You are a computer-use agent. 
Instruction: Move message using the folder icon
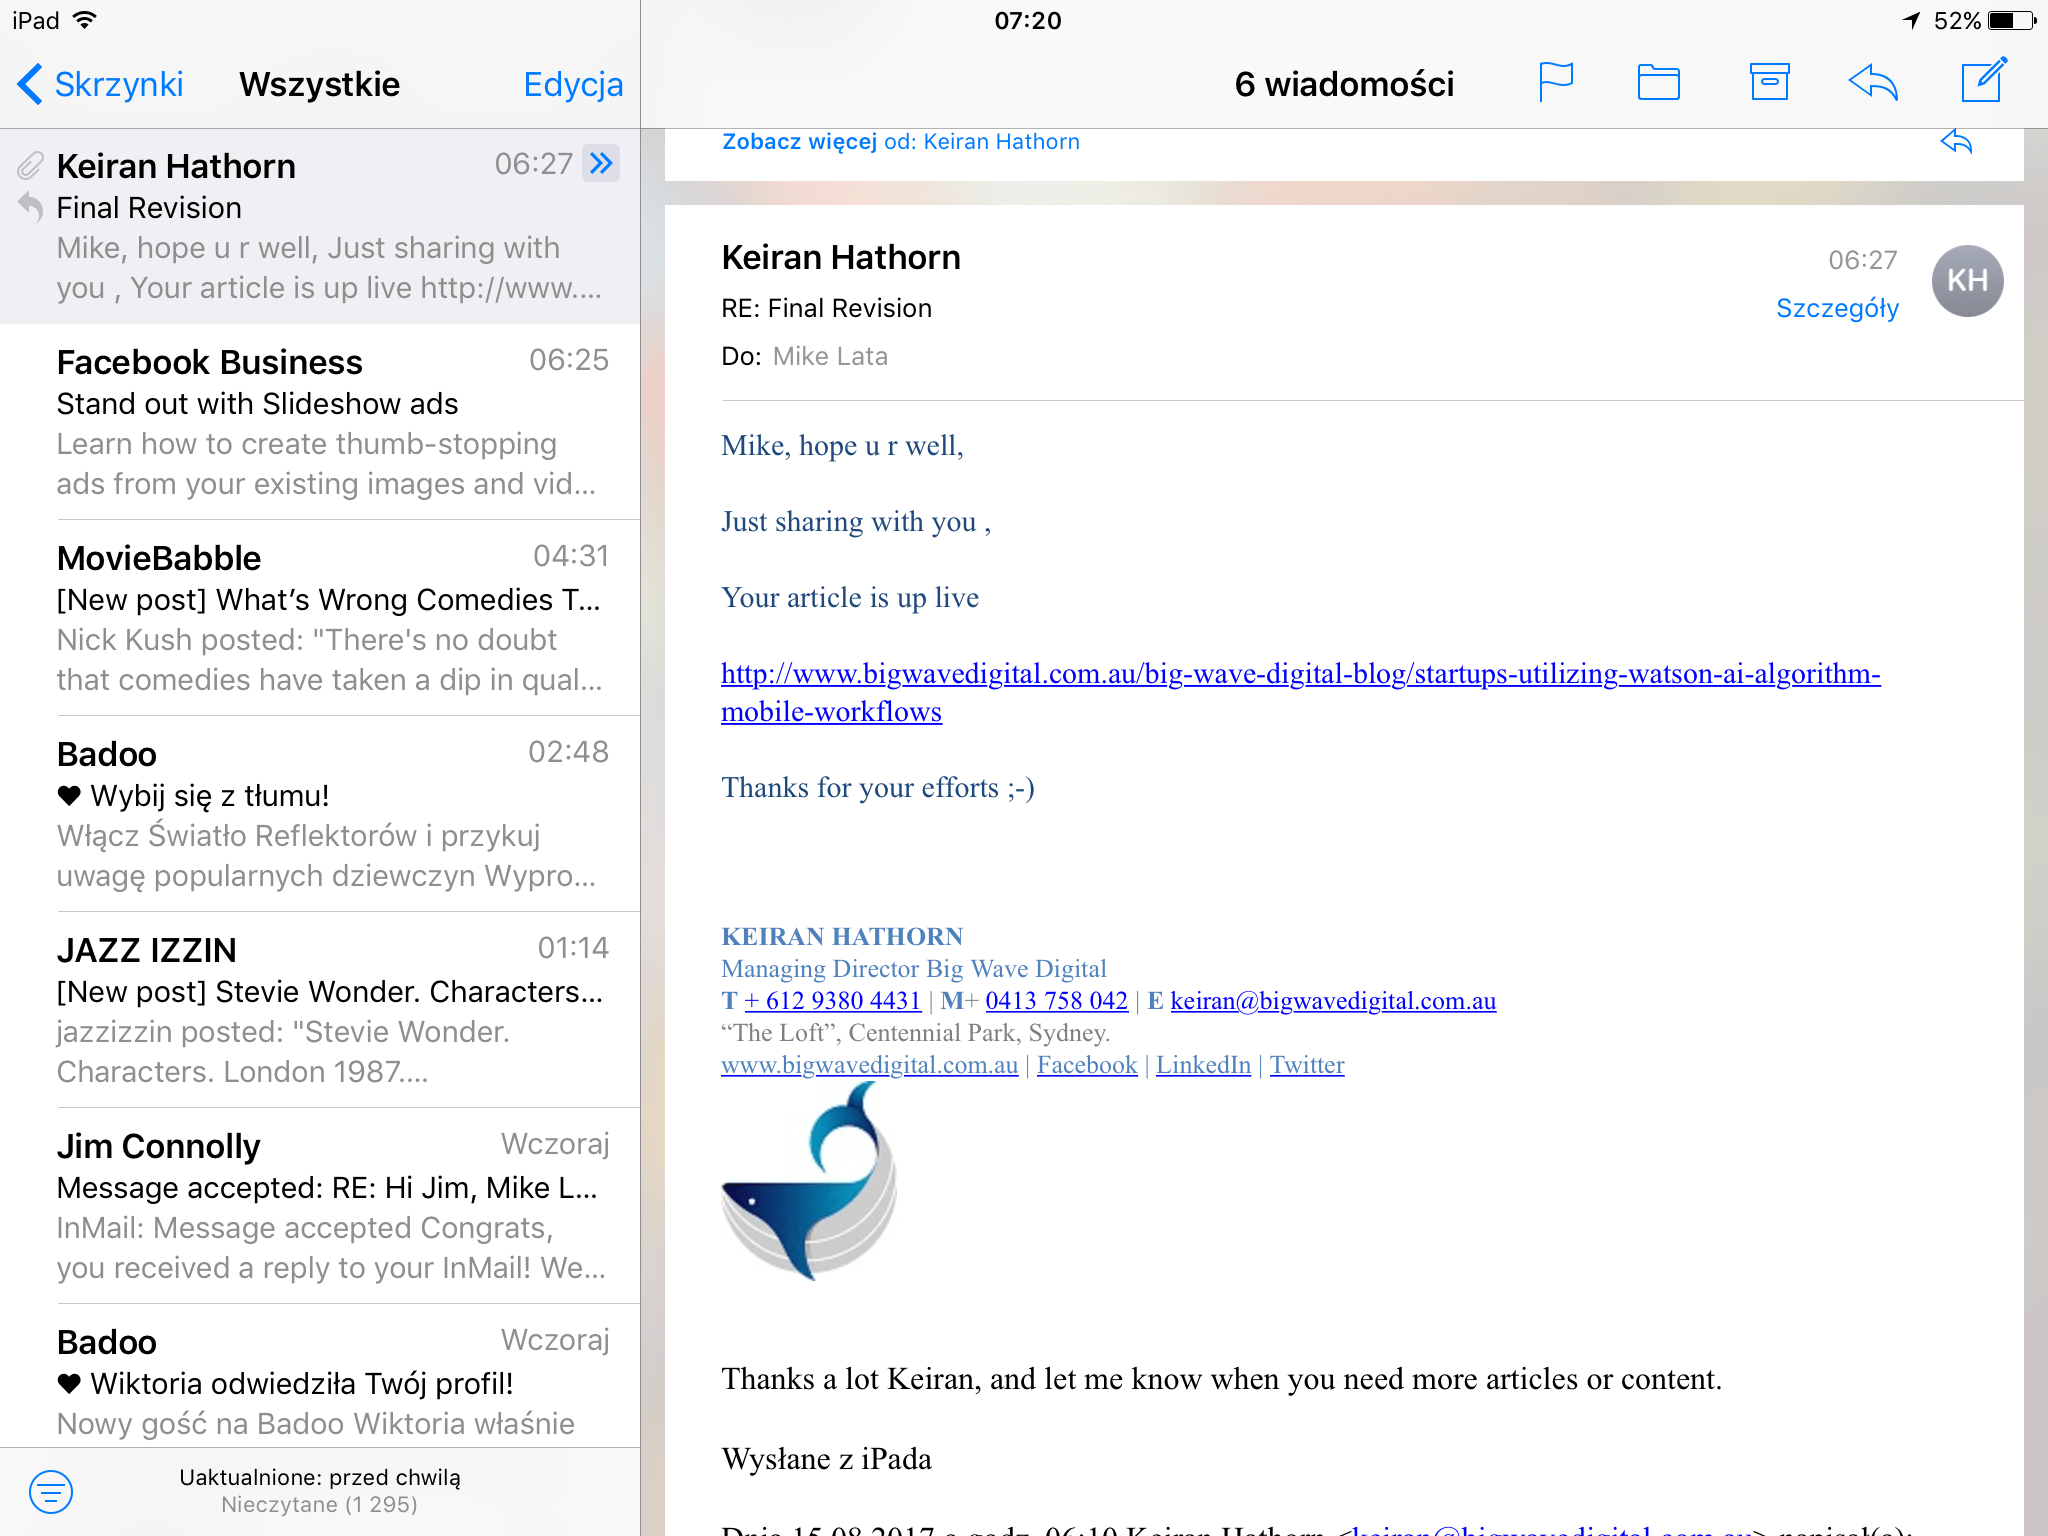1658,82
